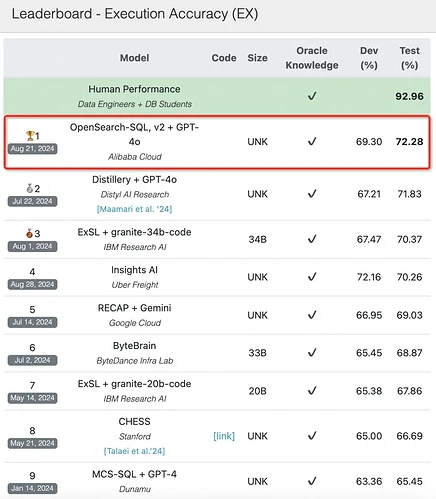Select the Human Performance row title
436x499 pixels.
134,89
